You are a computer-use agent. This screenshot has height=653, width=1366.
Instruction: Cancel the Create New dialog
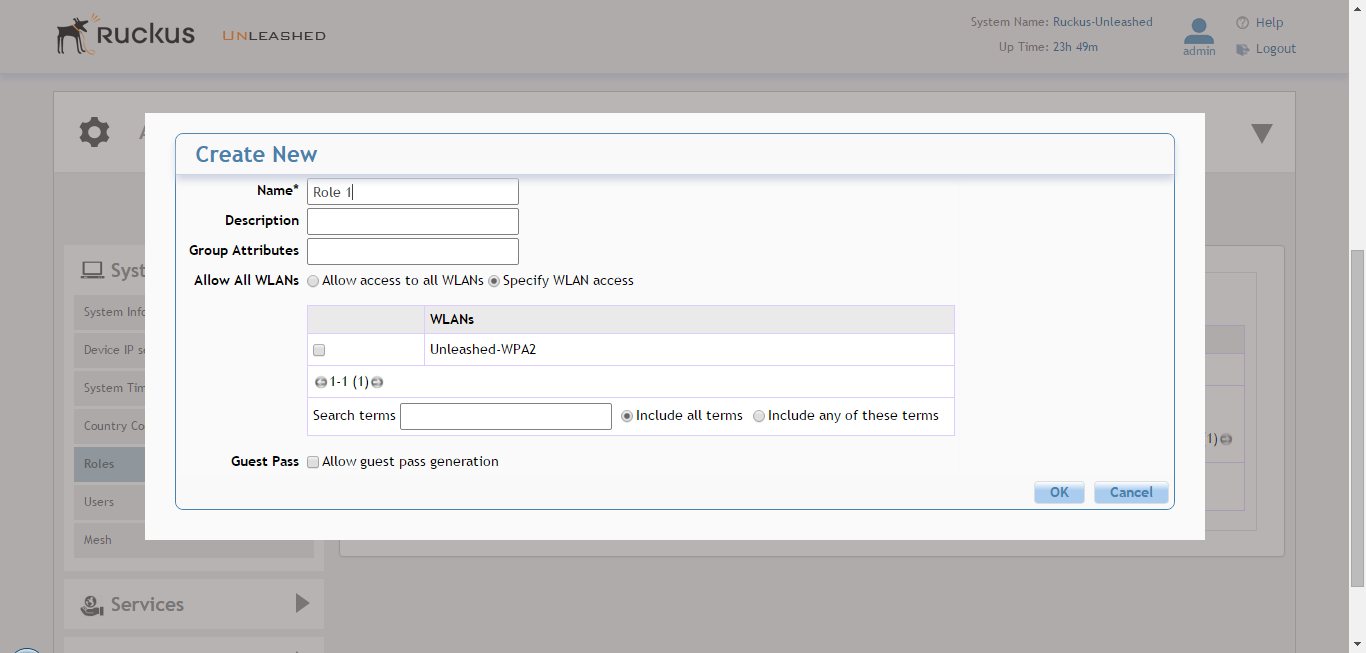tap(1130, 492)
